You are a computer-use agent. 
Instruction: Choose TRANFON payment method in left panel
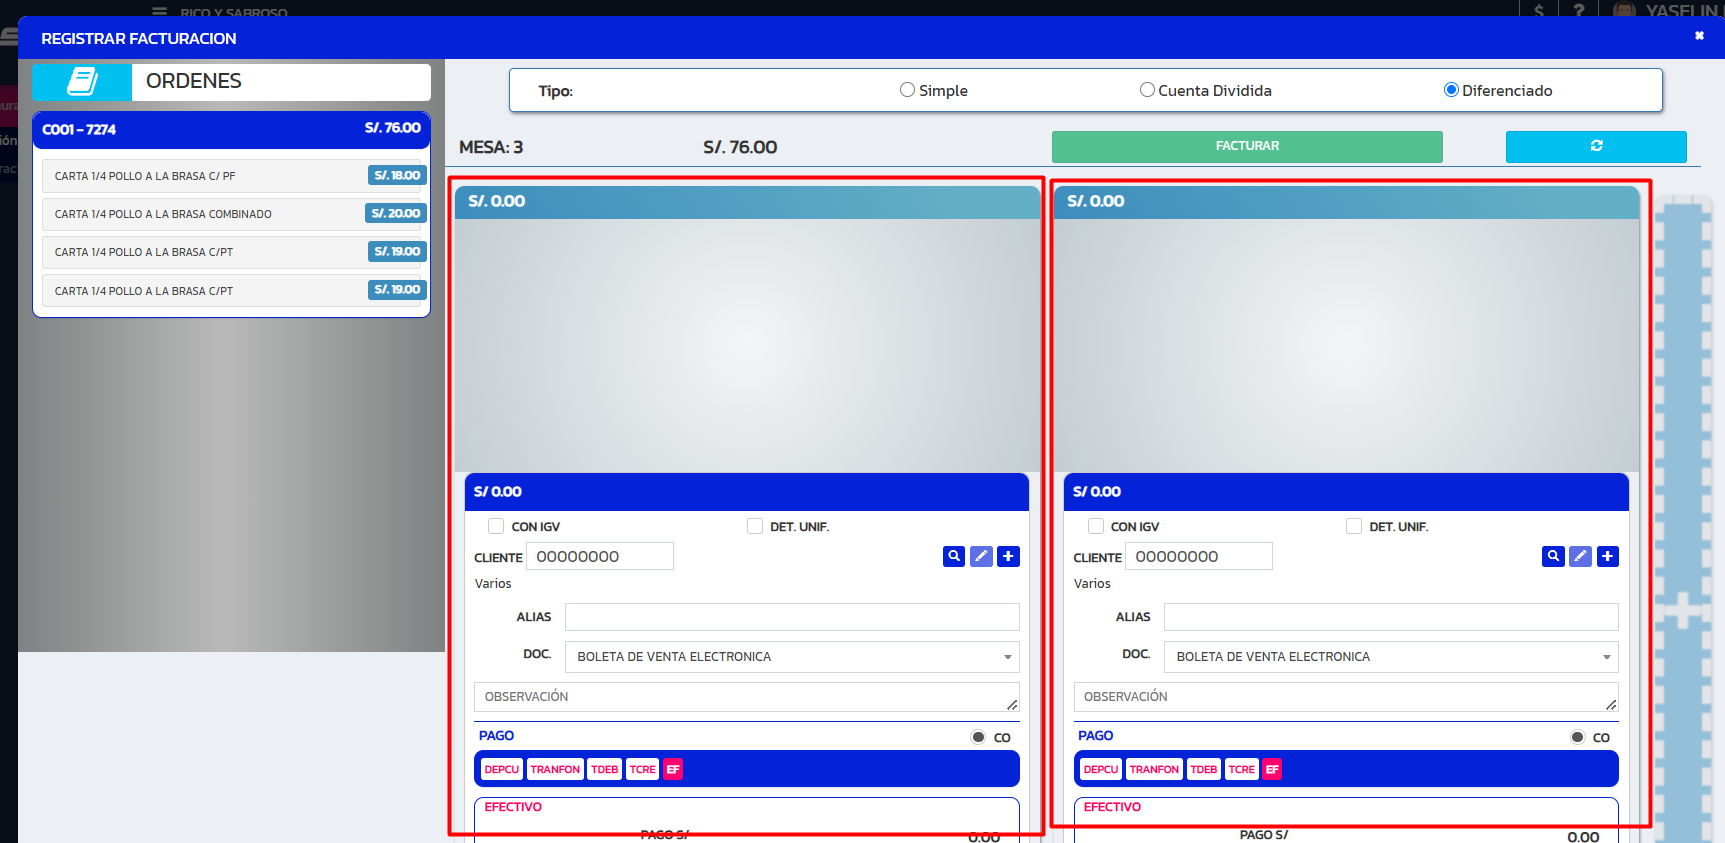pos(555,769)
